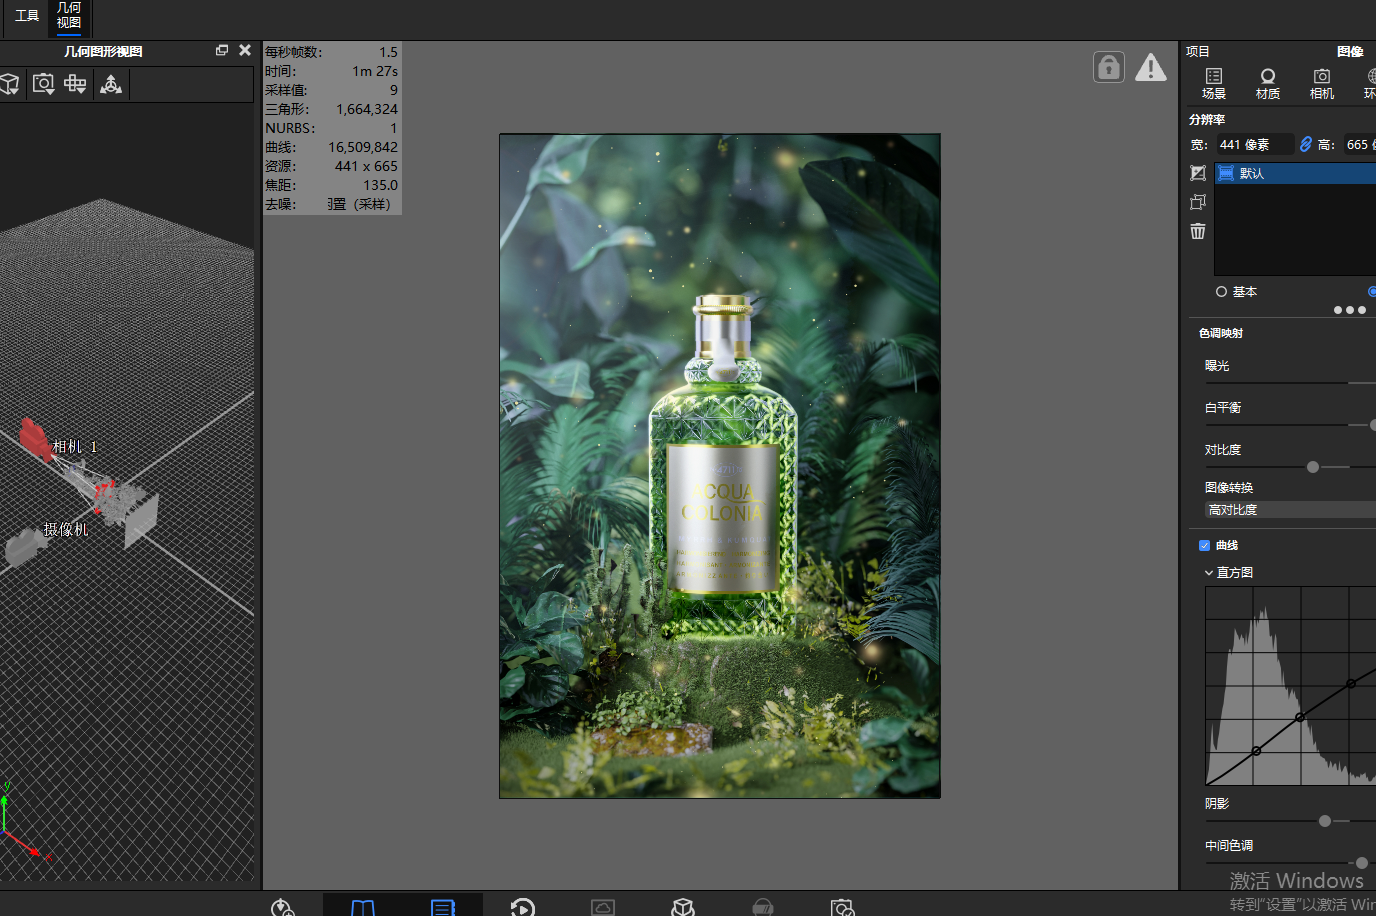Switch to the 相机 (Camera) tab

(x=1322, y=84)
